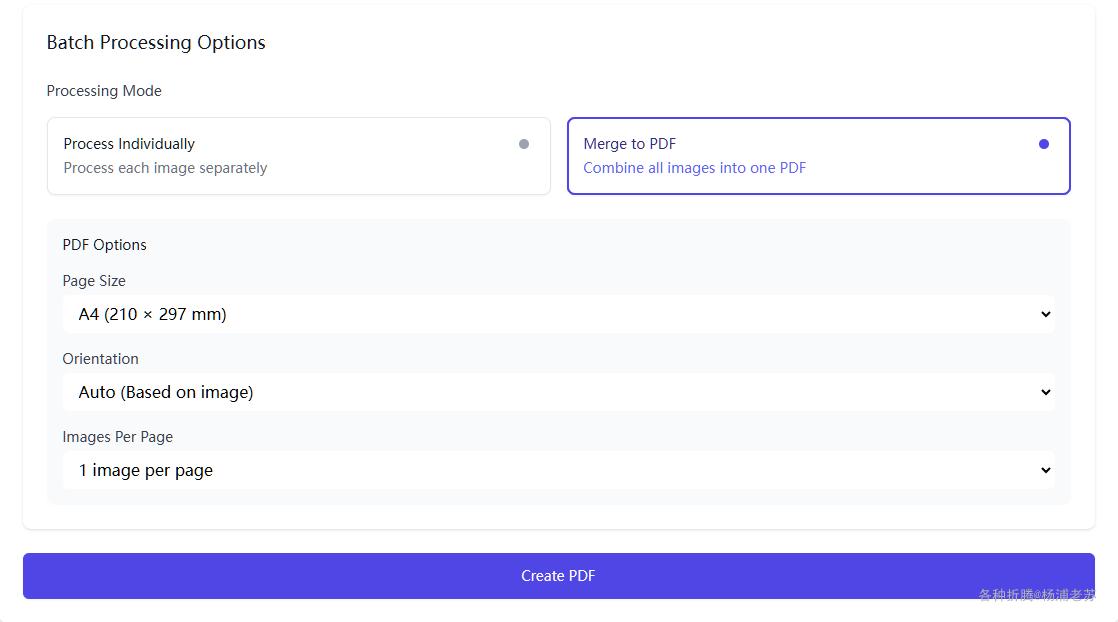The height and width of the screenshot is (622, 1118).
Task: Click the Batch Processing Options title
Action: pyautogui.click(x=156, y=43)
